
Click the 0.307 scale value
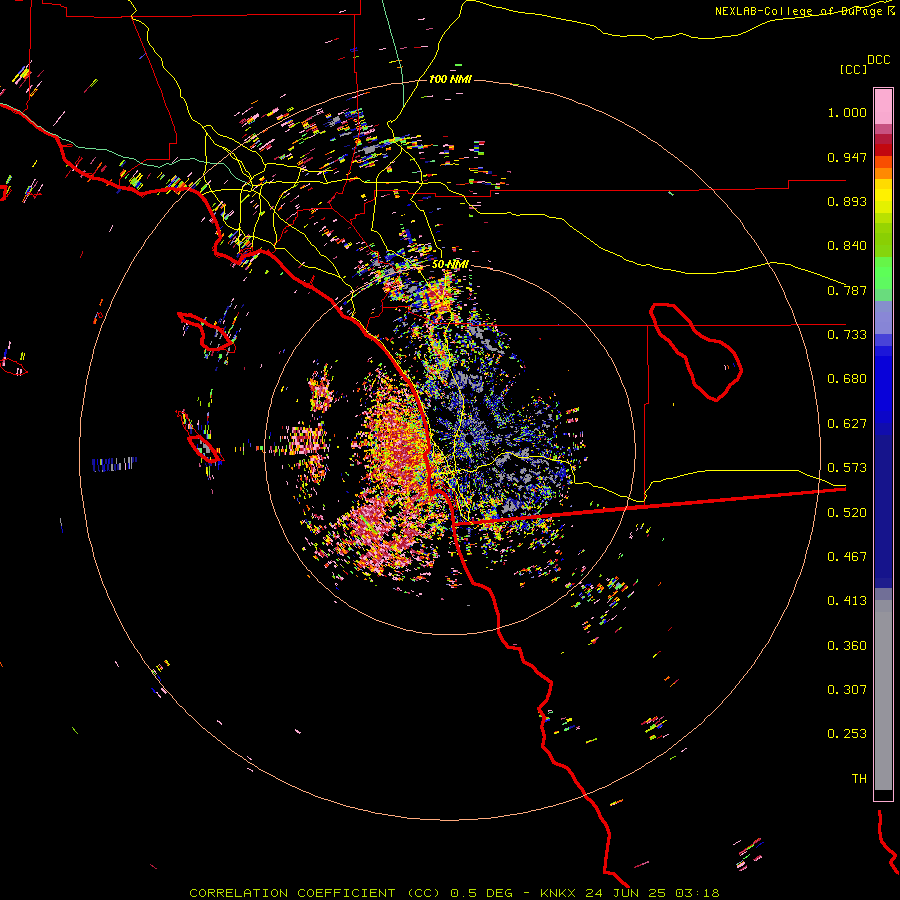coord(847,690)
